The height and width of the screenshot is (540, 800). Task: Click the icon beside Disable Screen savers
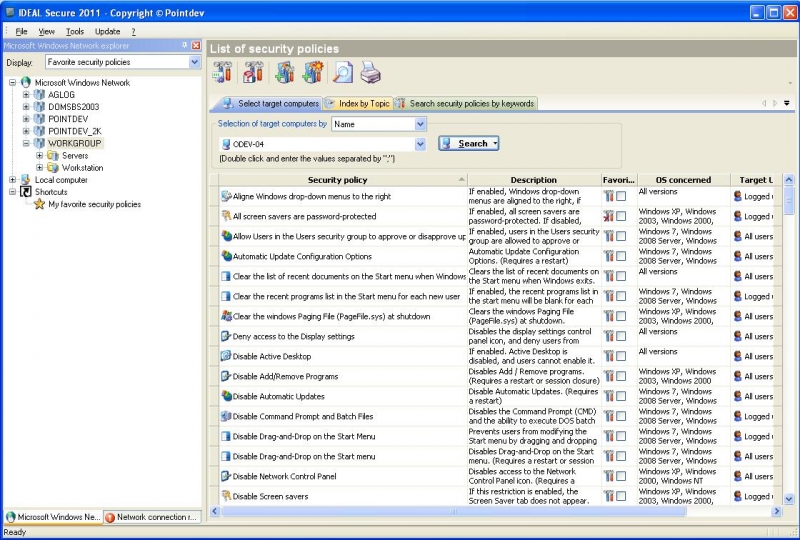pos(227,496)
